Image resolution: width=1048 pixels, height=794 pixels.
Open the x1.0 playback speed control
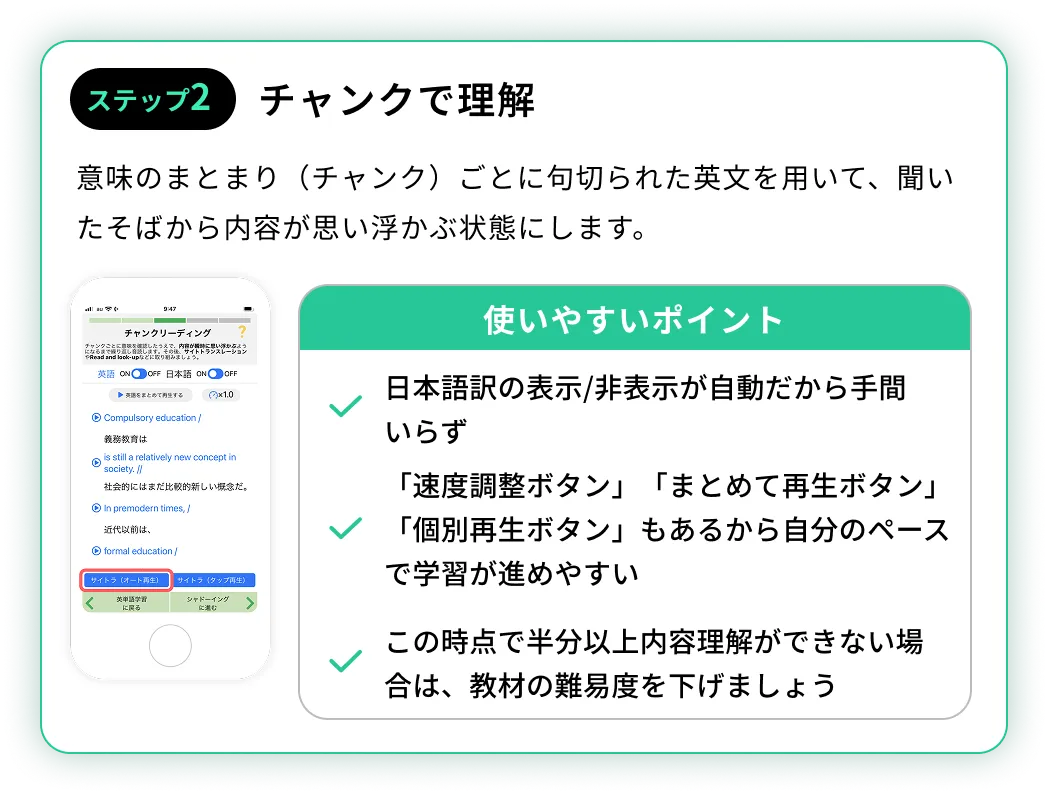[221, 395]
